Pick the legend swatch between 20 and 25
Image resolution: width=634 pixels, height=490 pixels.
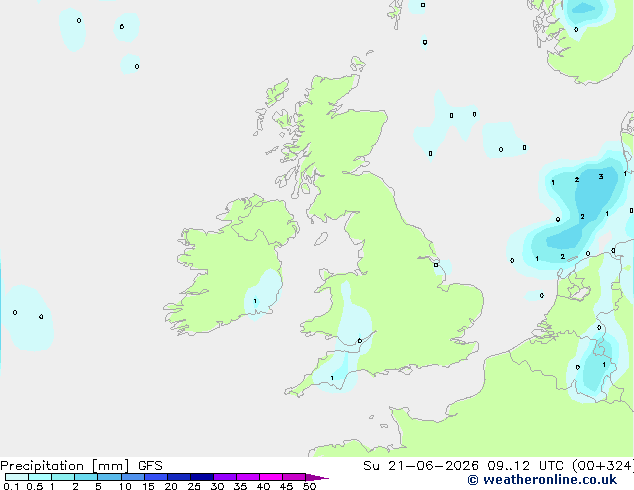click(x=179, y=477)
